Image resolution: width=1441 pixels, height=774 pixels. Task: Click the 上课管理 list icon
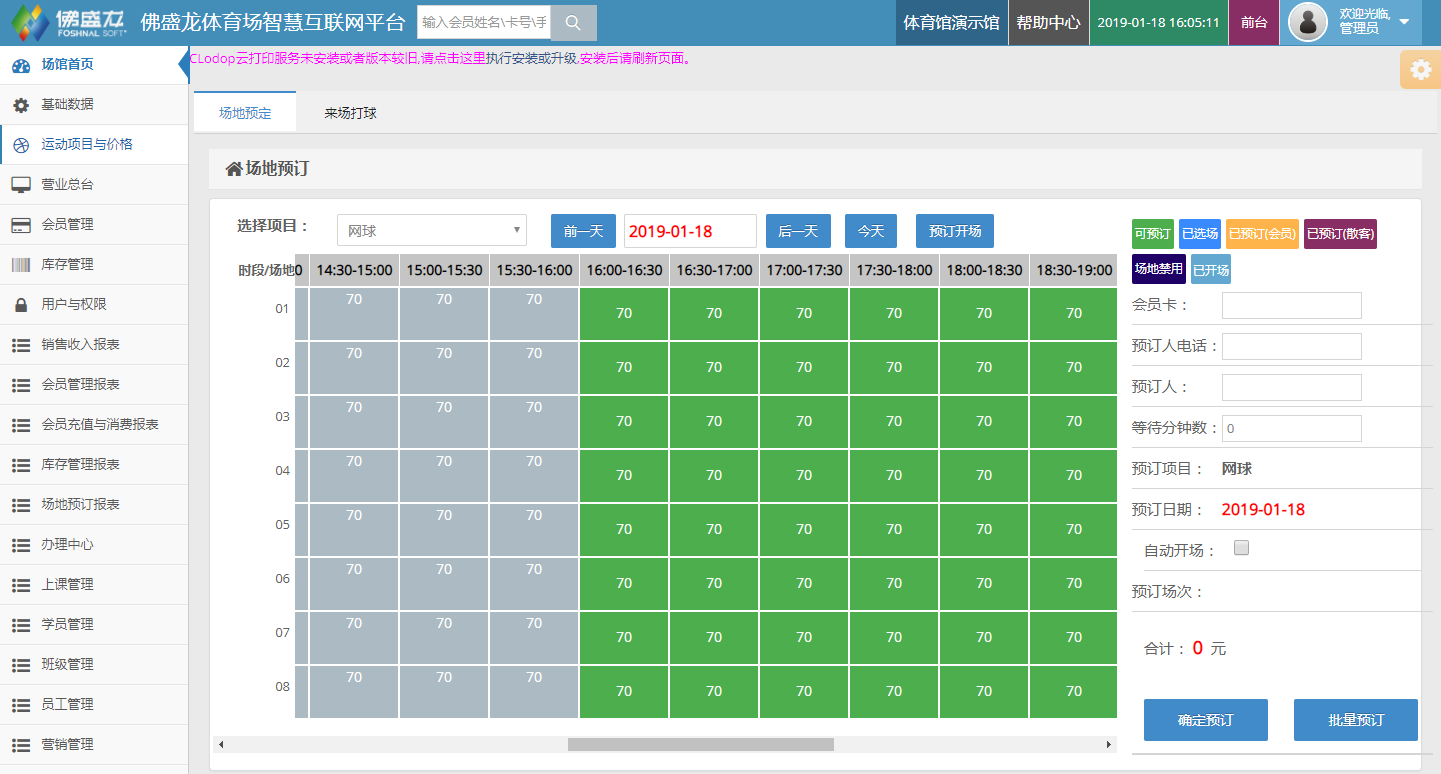click(21, 585)
